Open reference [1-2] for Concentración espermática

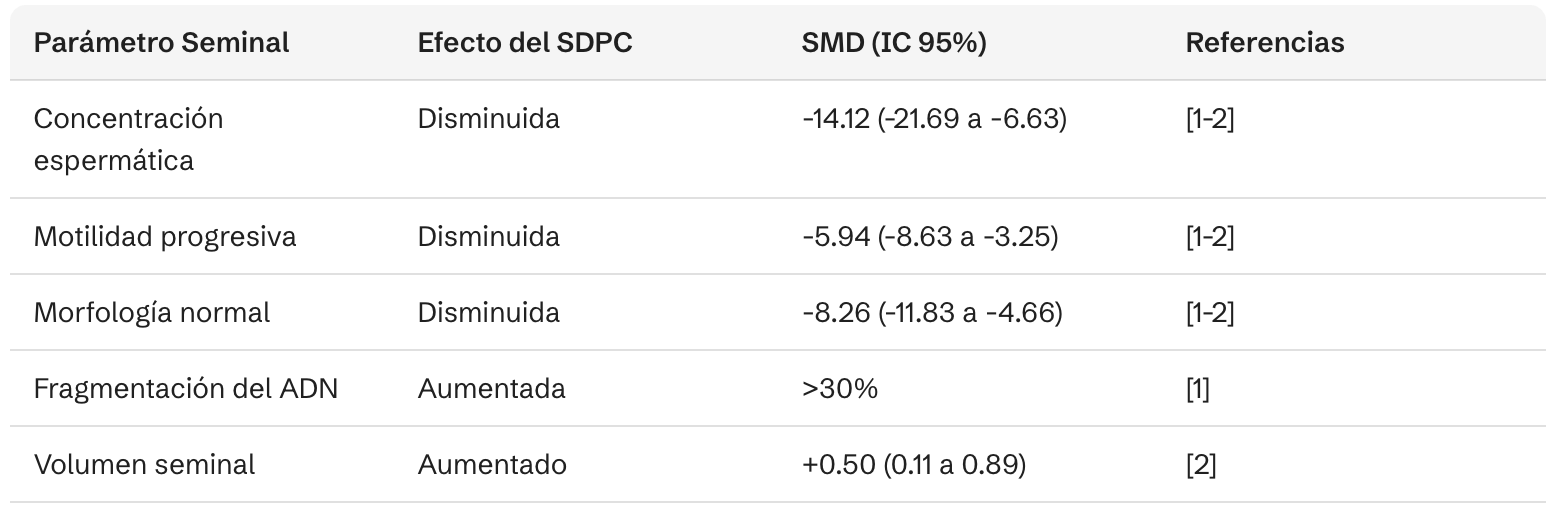pyautogui.click(x=1210, y=119)
